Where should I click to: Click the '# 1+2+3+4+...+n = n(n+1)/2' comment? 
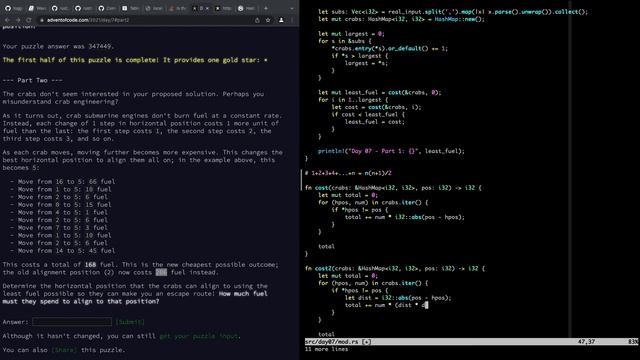click(x=348, y=173)
